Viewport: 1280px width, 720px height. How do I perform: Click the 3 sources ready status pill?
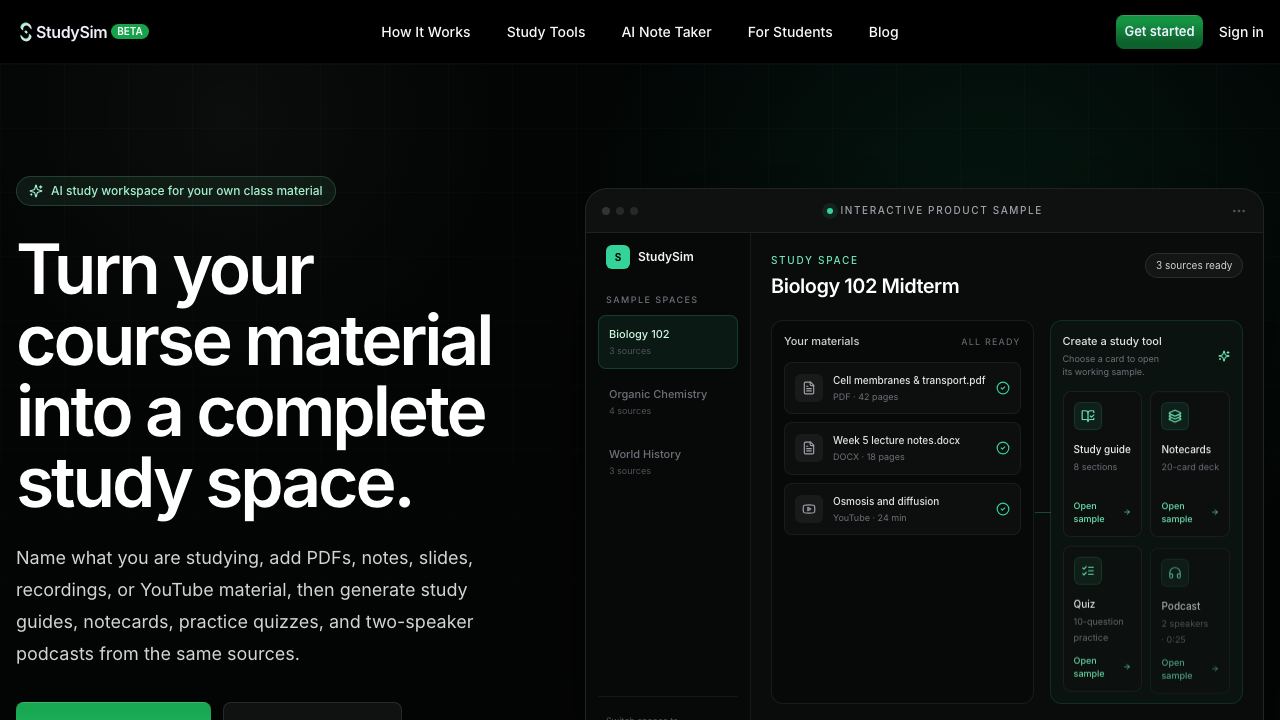[1194, 265]
